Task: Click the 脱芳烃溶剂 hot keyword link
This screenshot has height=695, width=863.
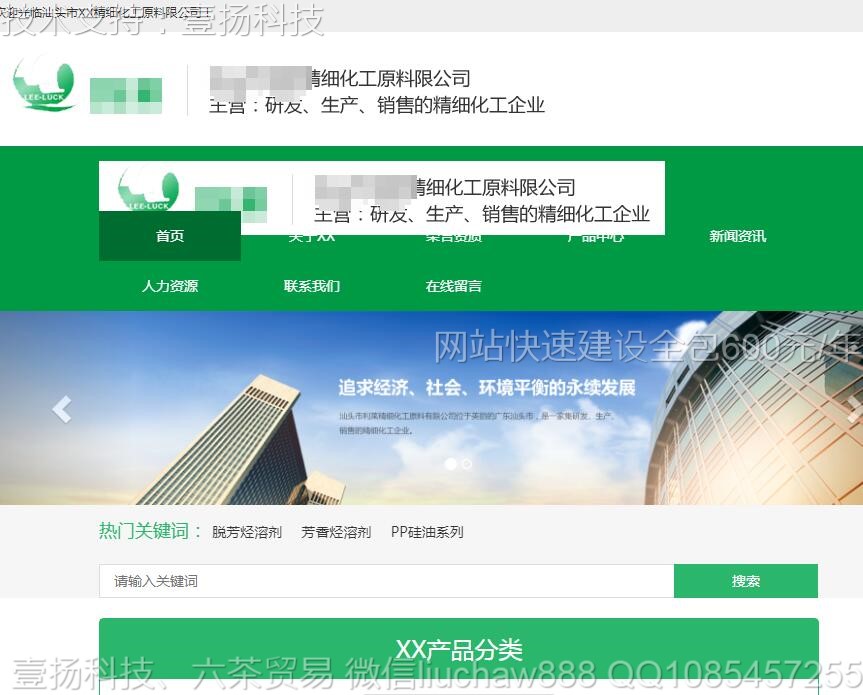Action: click(247, 533)
